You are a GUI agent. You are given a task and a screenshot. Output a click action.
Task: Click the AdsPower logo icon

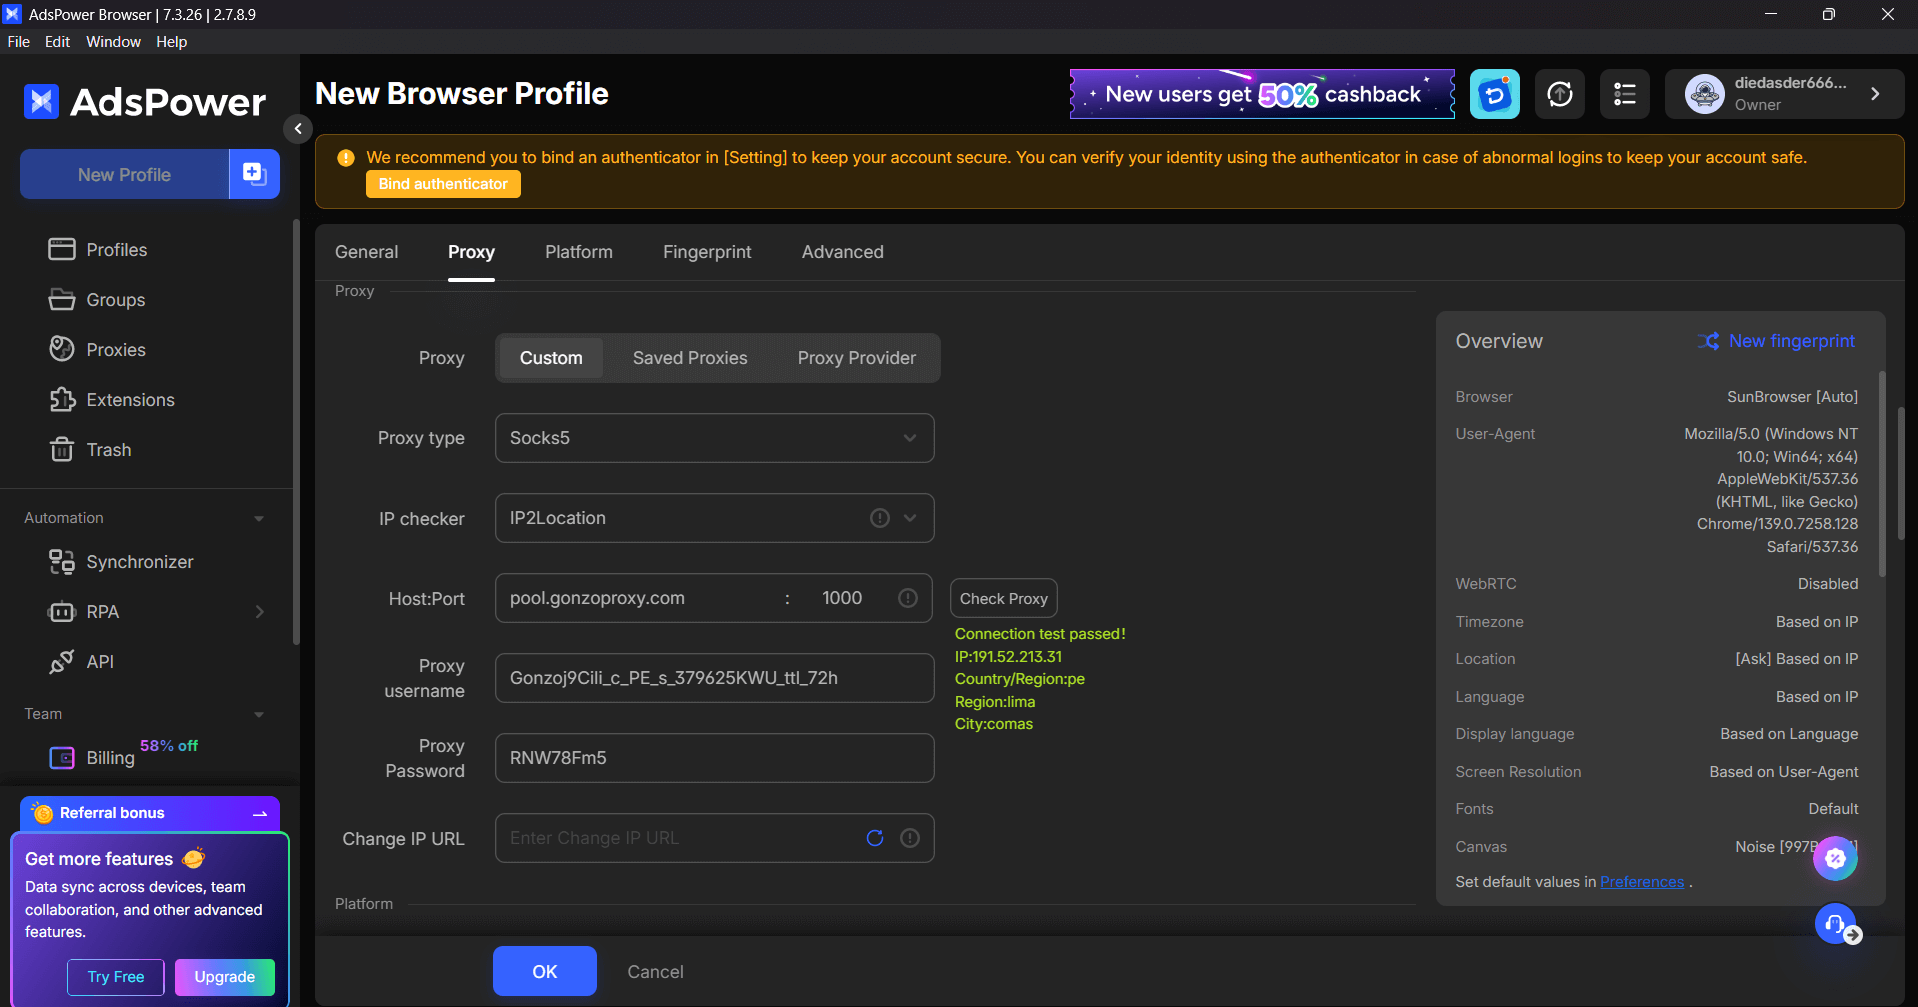tap(41, 101)
